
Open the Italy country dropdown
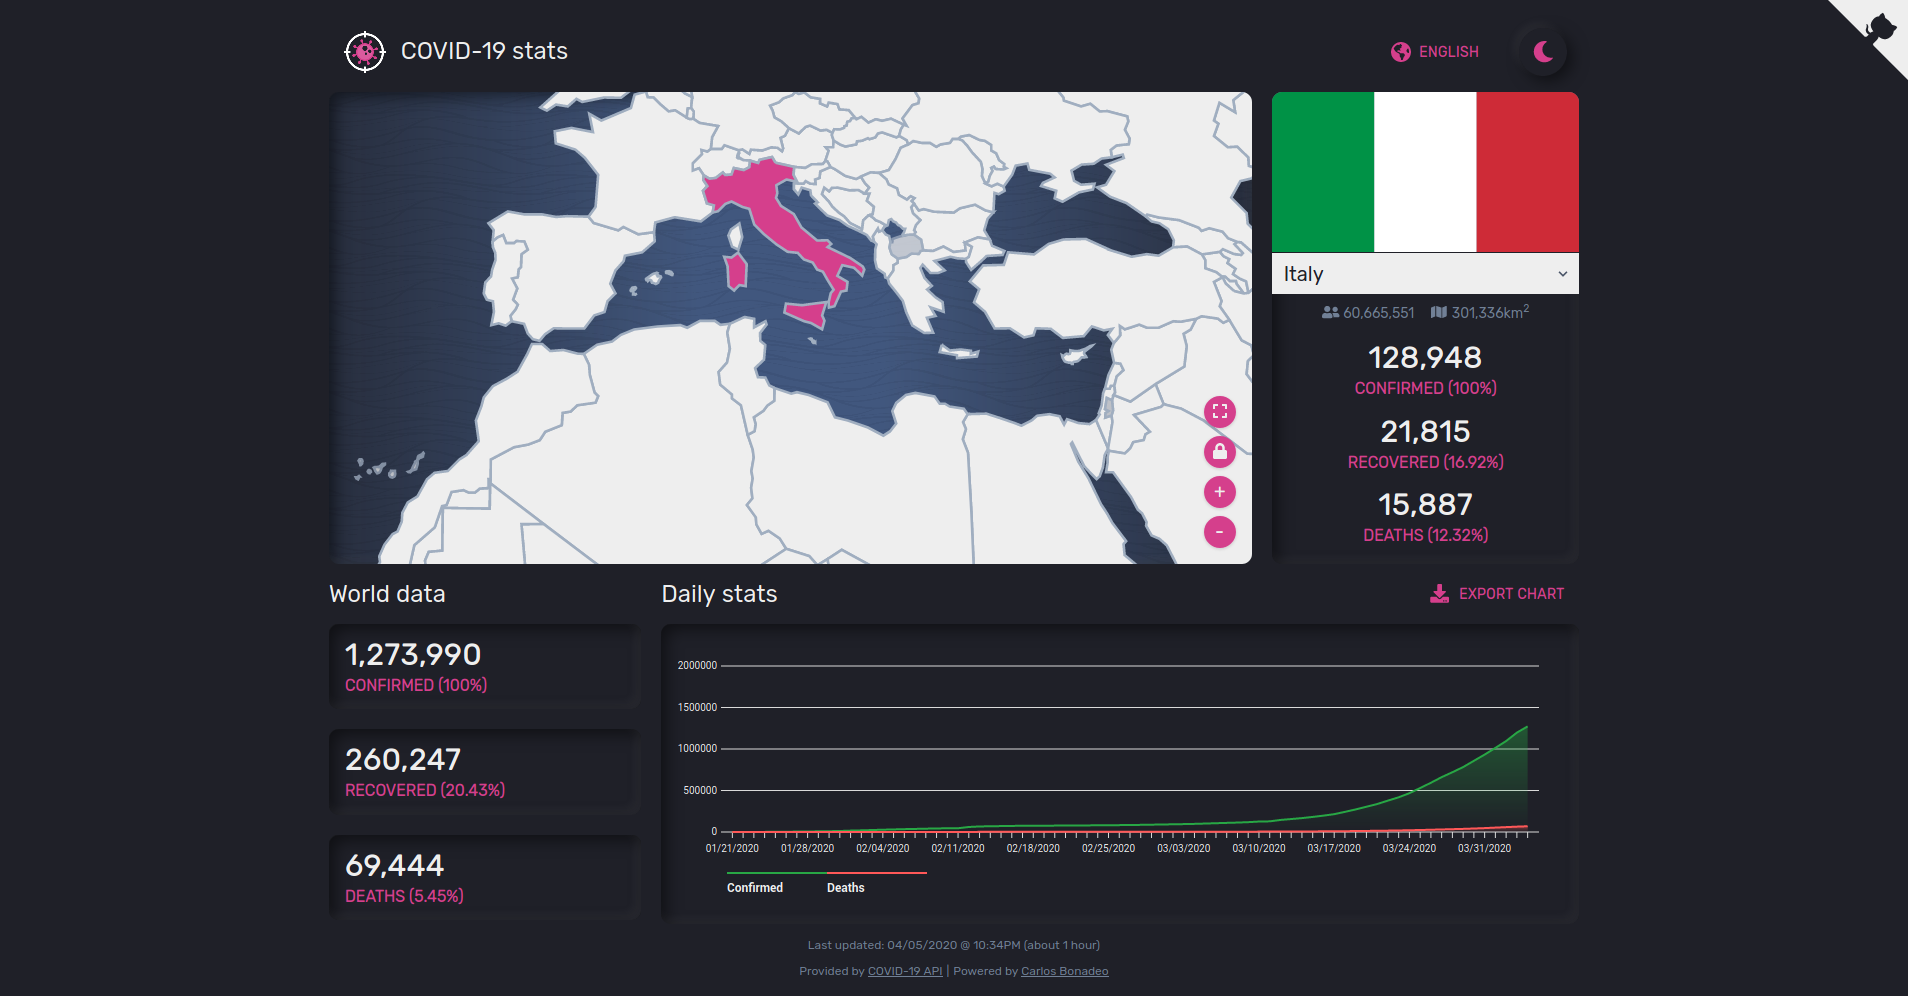pos(1425,274)
